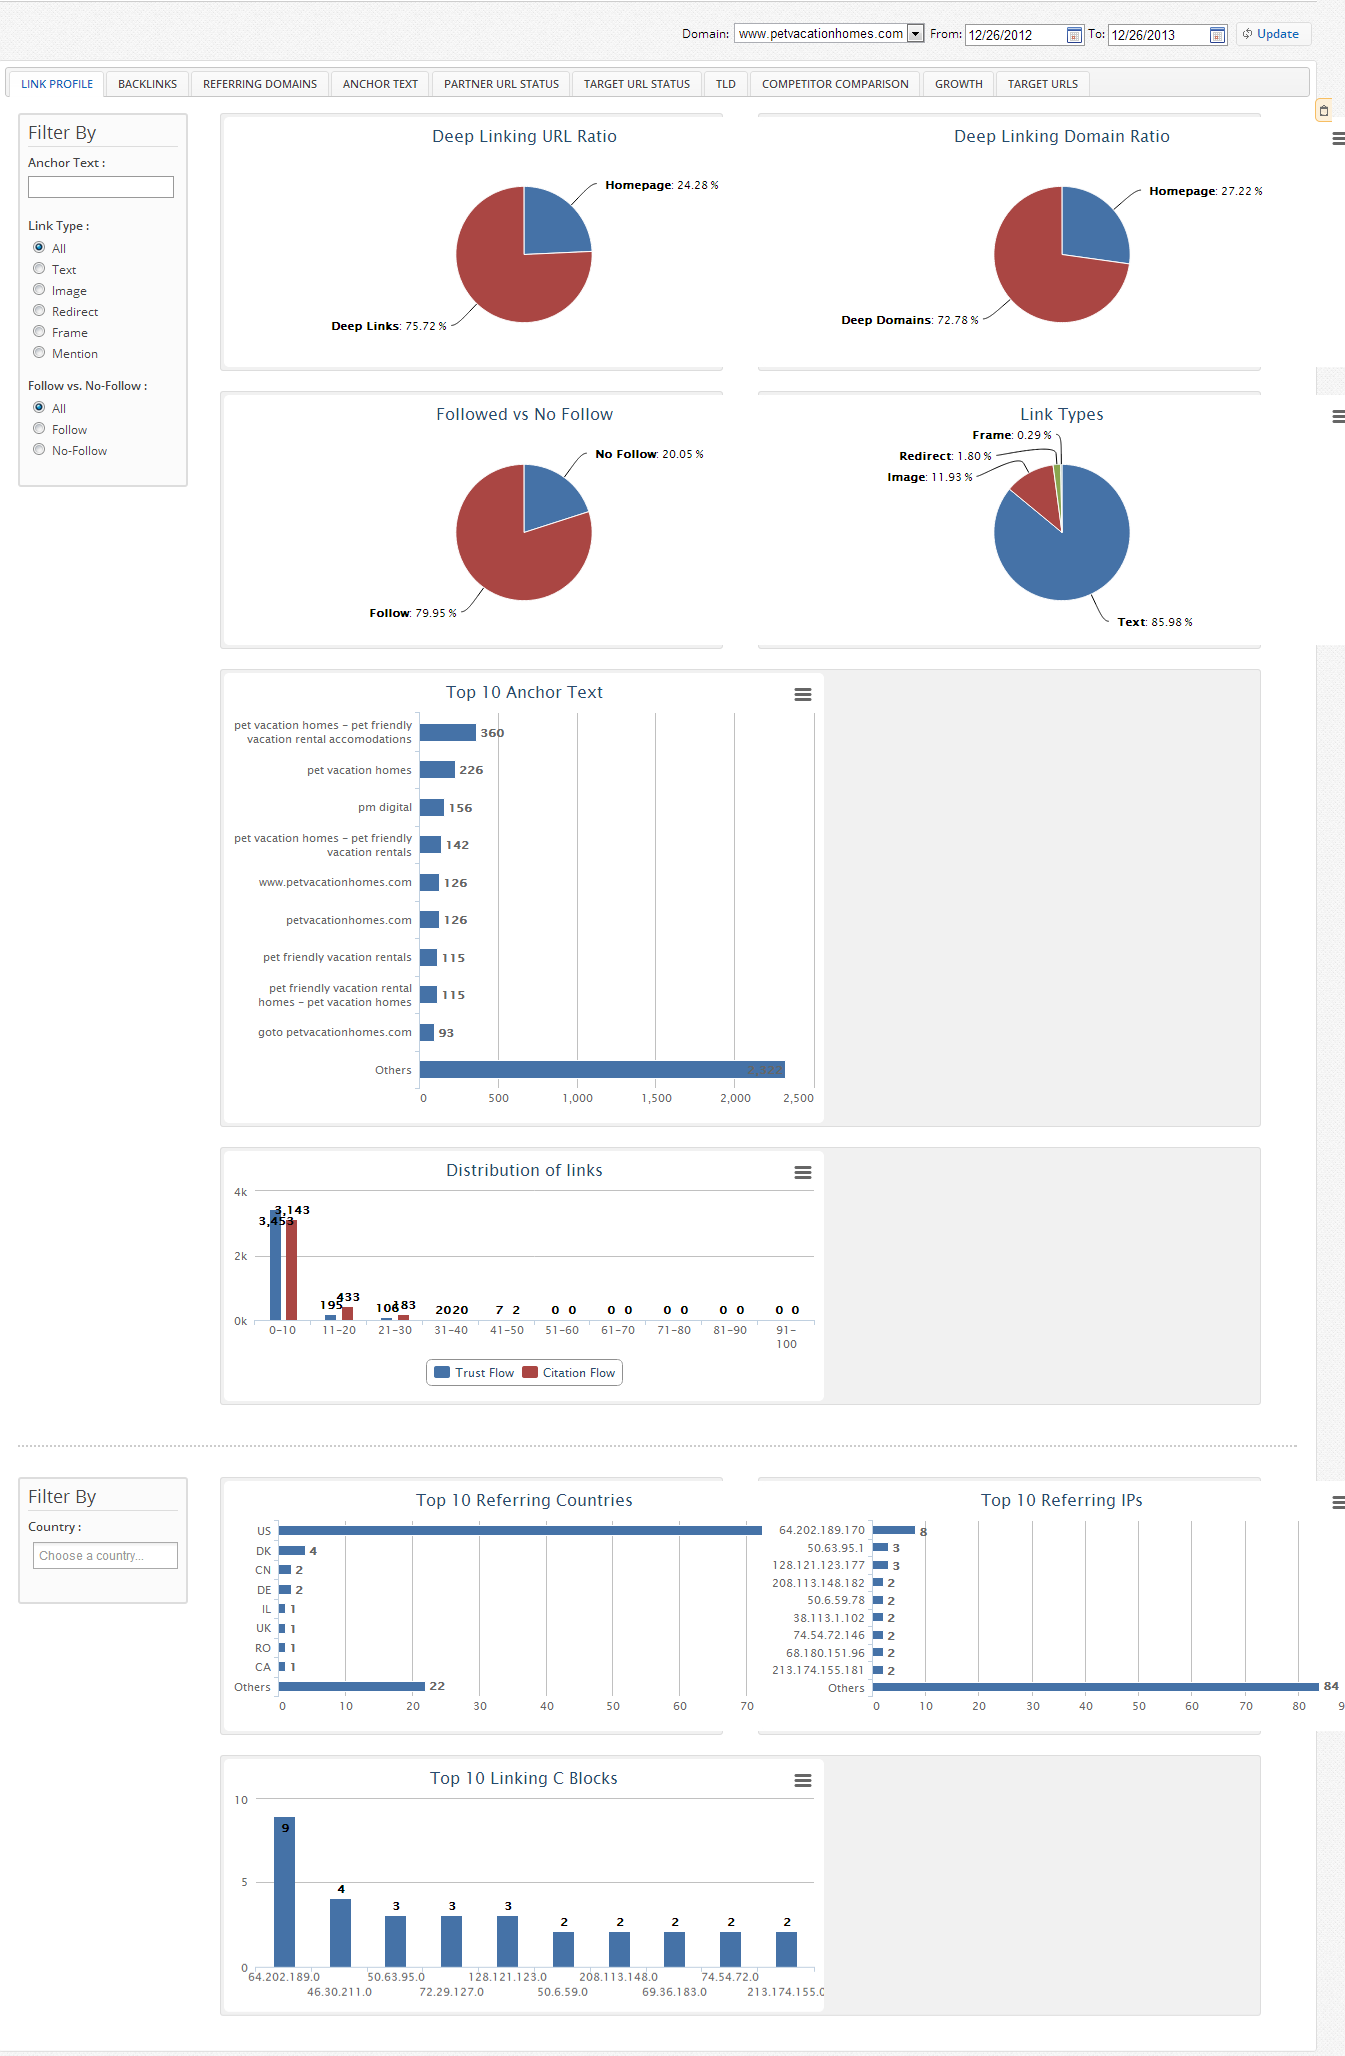
Task: Select the Redirect link type option
Action: click(x=39, y=311)
